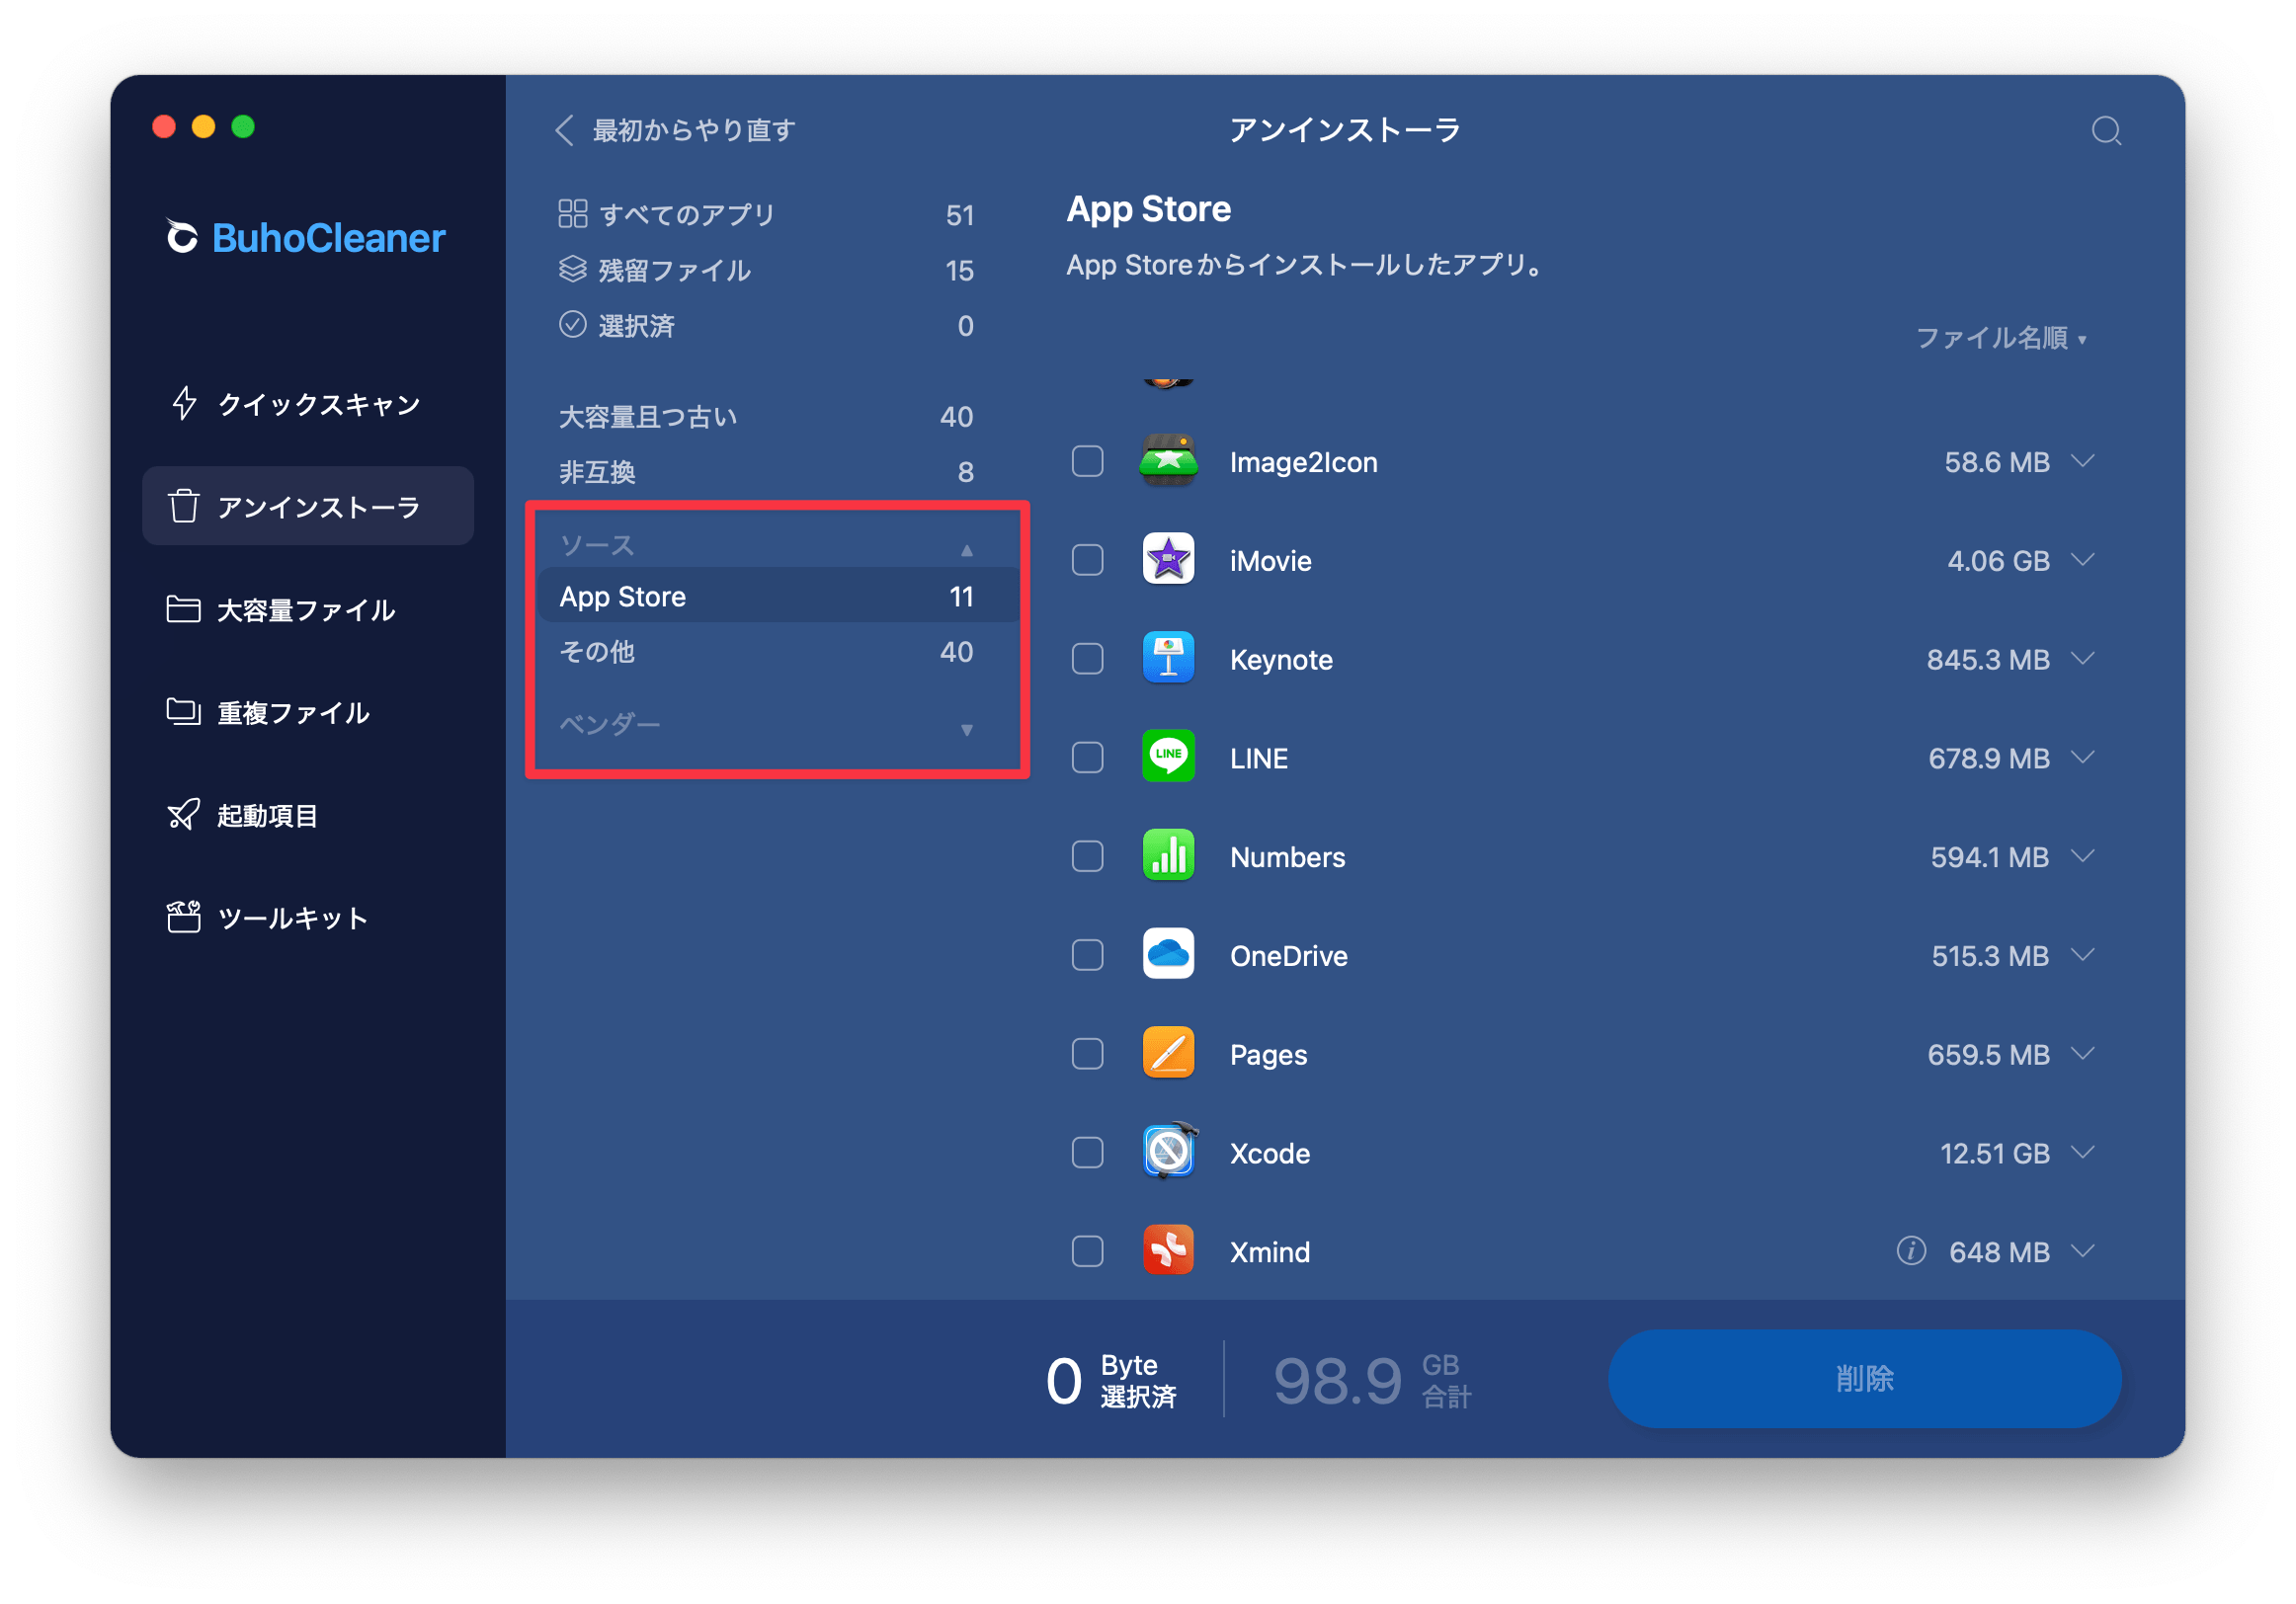The height and width of the screenshot is (1604, 2296).
Task: Click the Uninstaller trash icon
Action: point(184,506)
